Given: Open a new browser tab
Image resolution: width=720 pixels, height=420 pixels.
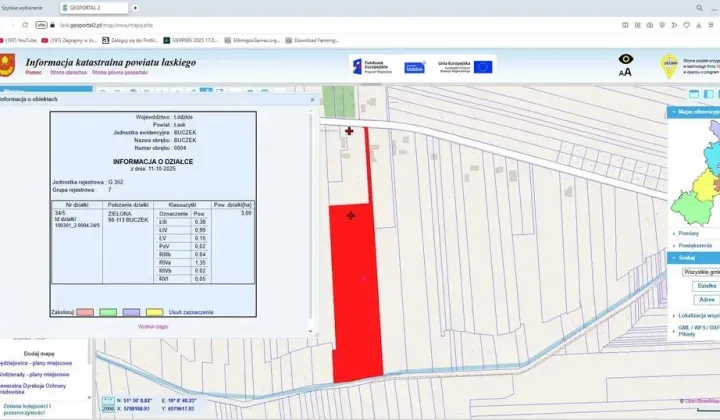Looking at the screenshot, I should tap(135, 7).
